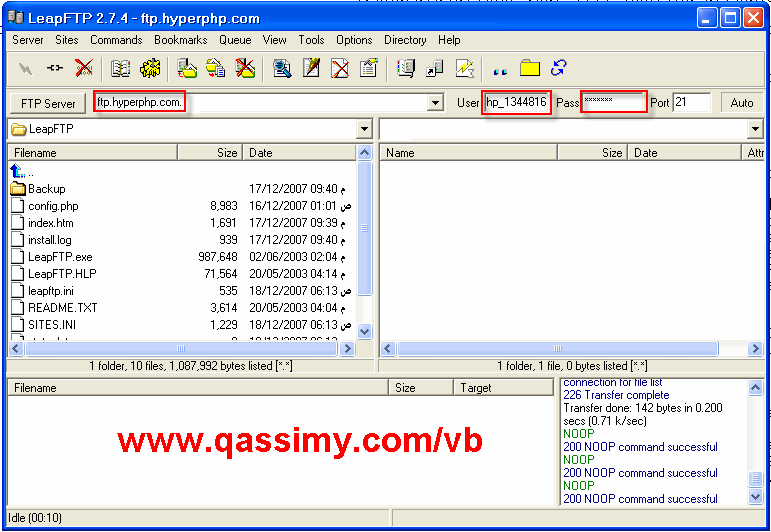
Task: Click the colored list pages toolbar icon
Action: point(406,68)
